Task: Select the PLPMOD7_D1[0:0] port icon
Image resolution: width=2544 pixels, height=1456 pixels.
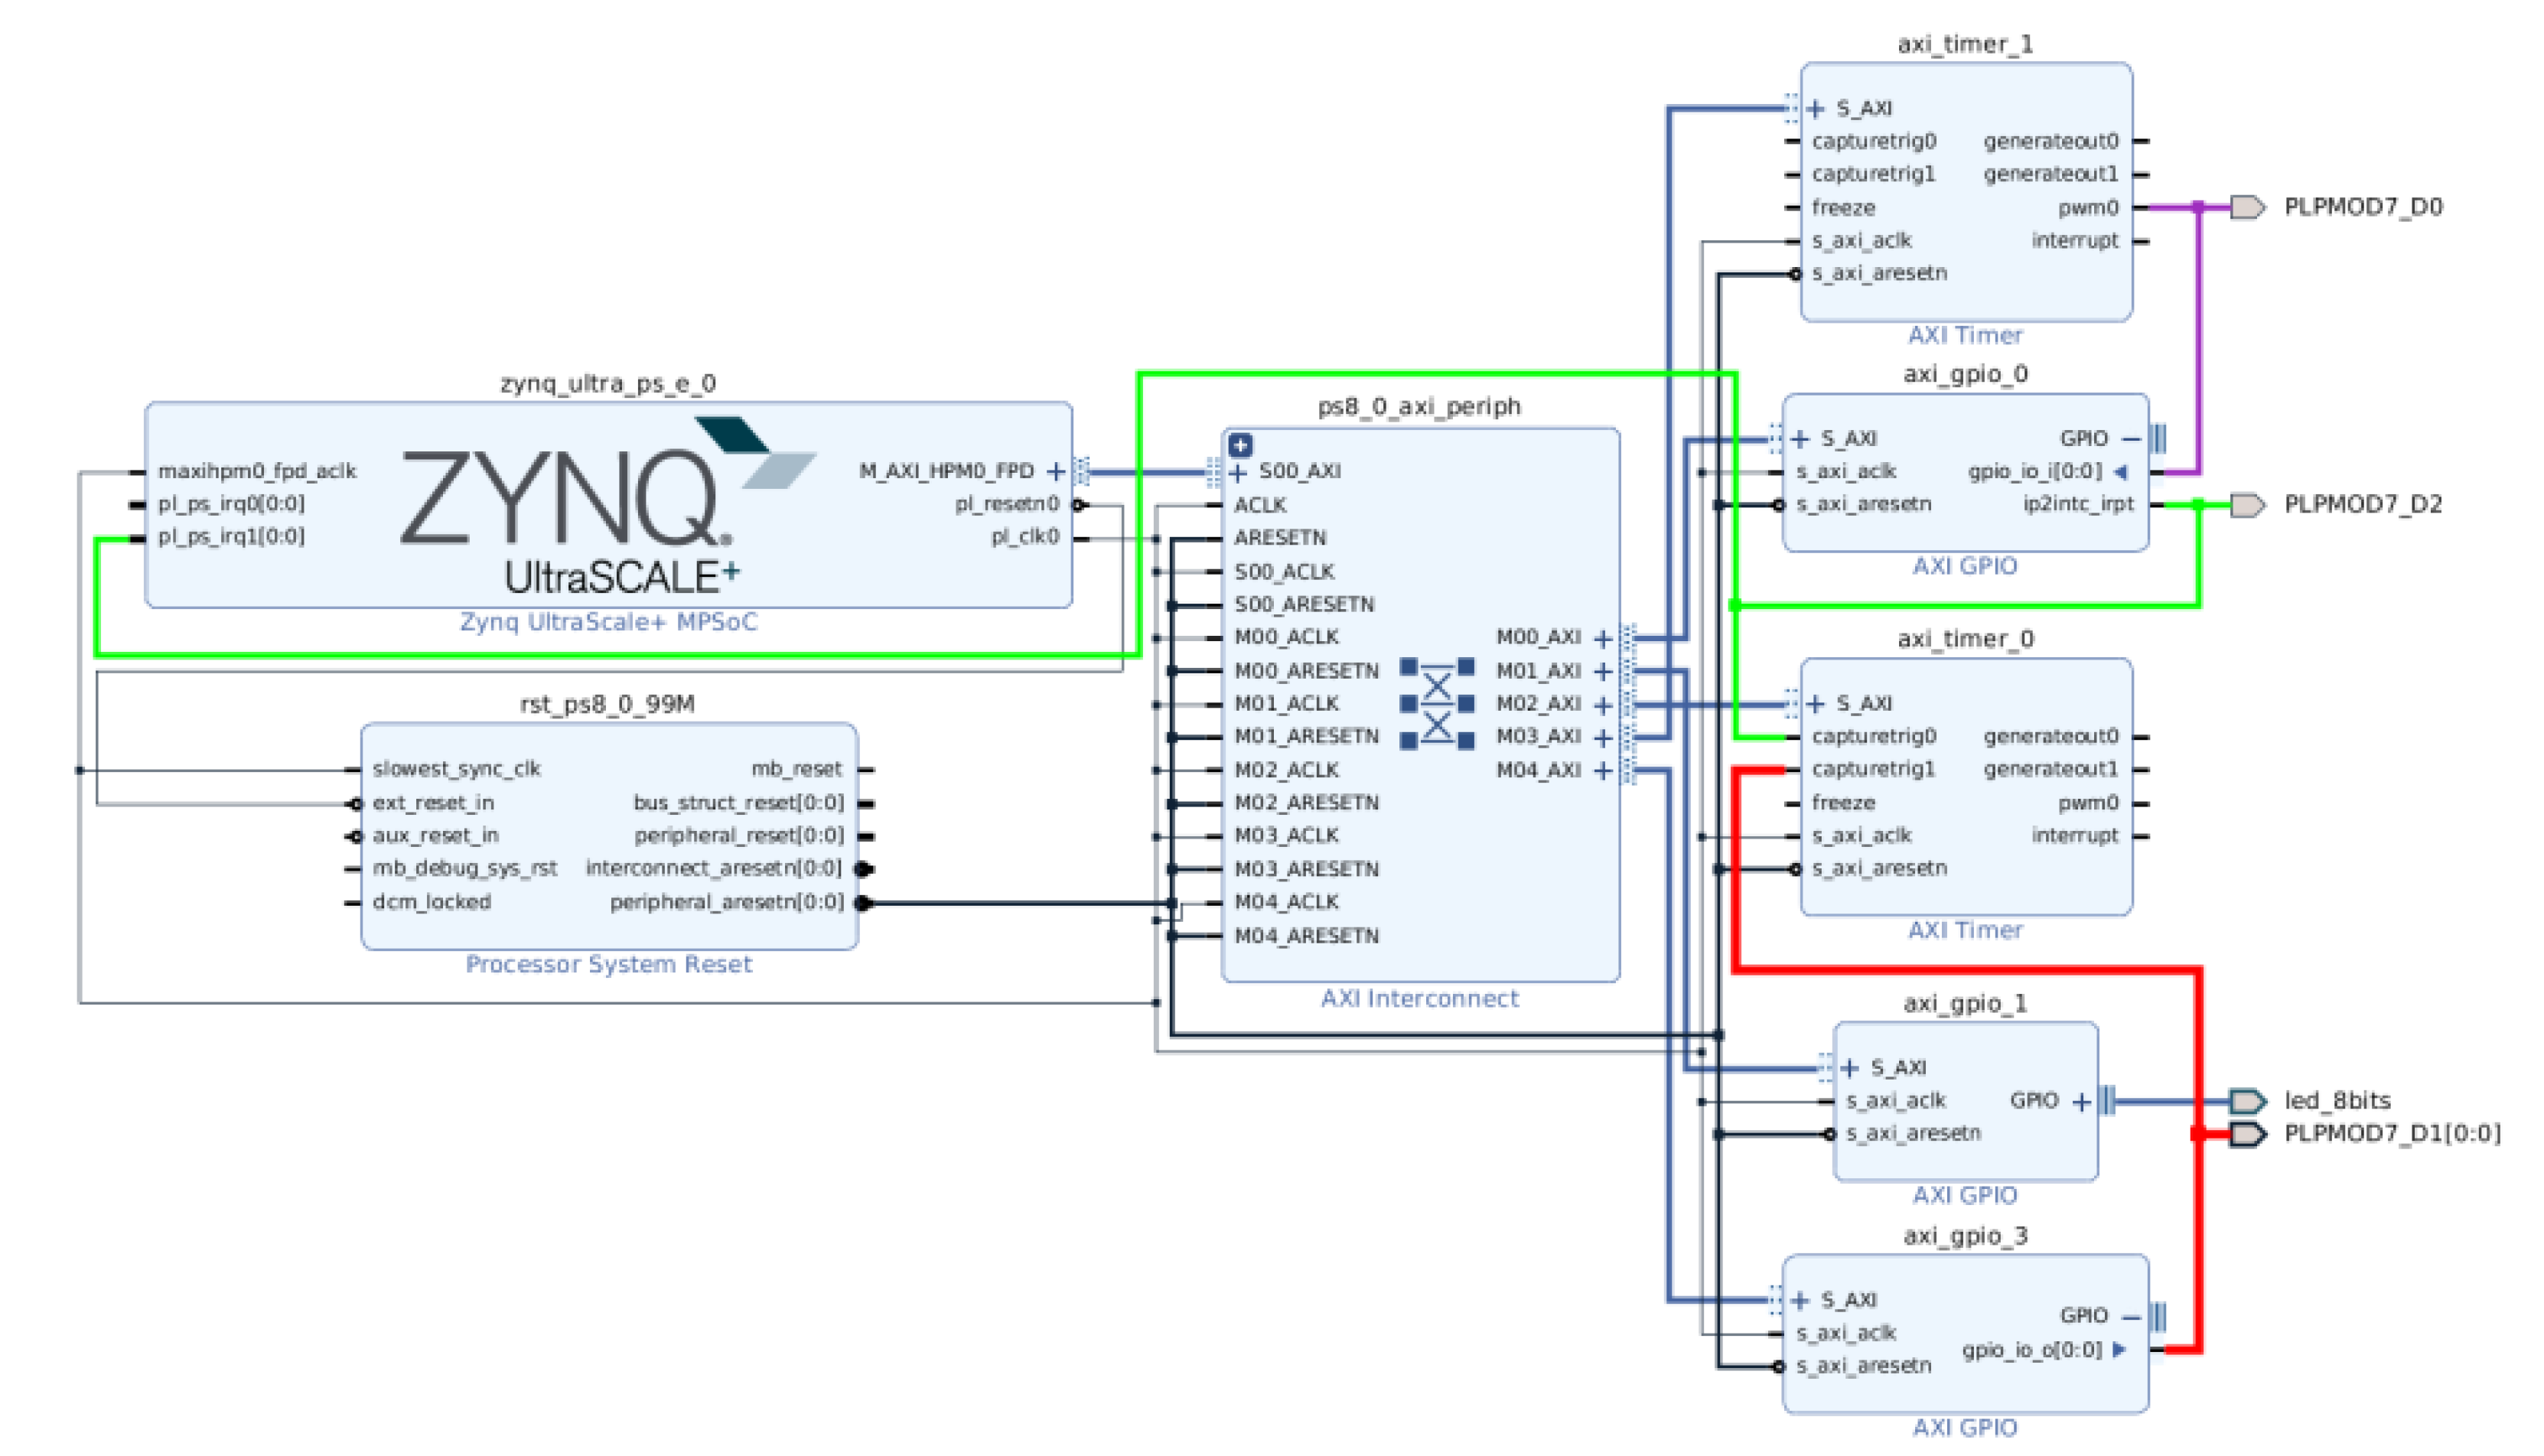Action: click(2248, 1134)
